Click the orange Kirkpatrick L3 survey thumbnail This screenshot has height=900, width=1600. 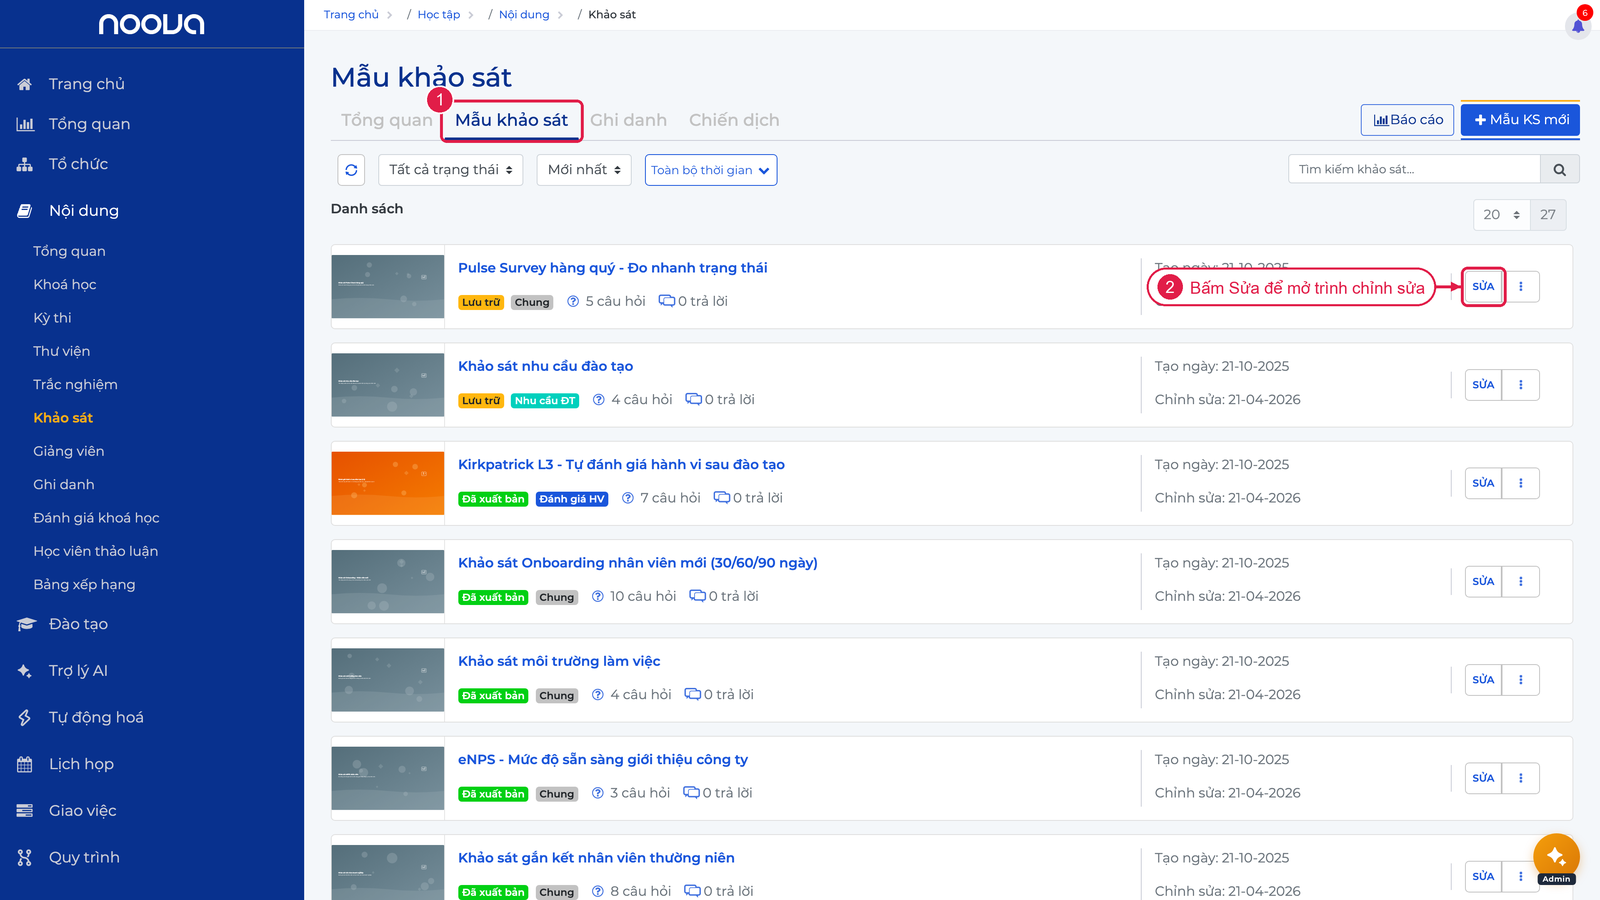point(388,483)
